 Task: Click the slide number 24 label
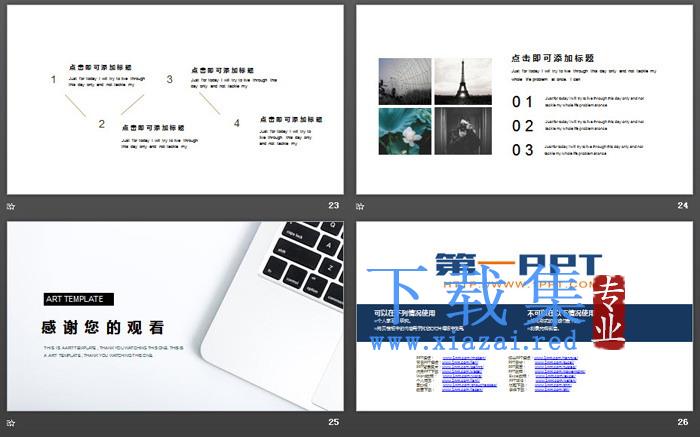683,205
